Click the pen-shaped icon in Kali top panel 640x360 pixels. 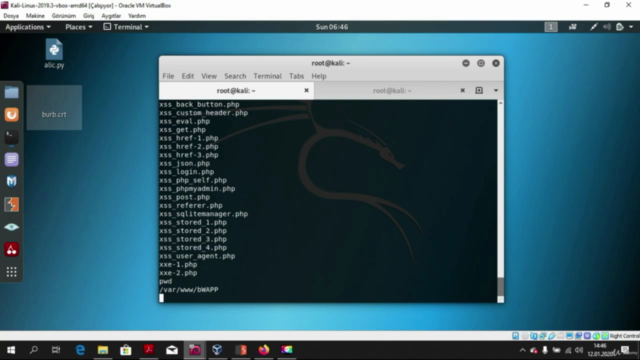click(594, 27)
